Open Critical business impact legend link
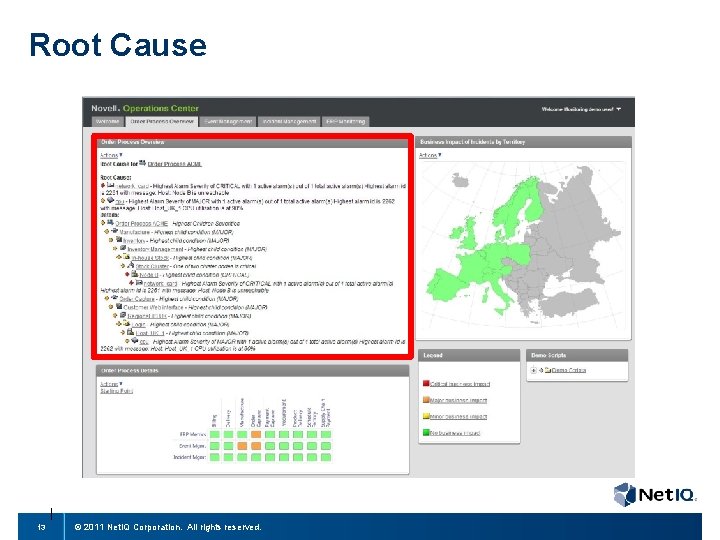Image resolution: width=720 pixels, height=540 pixels. click(460, 384)
